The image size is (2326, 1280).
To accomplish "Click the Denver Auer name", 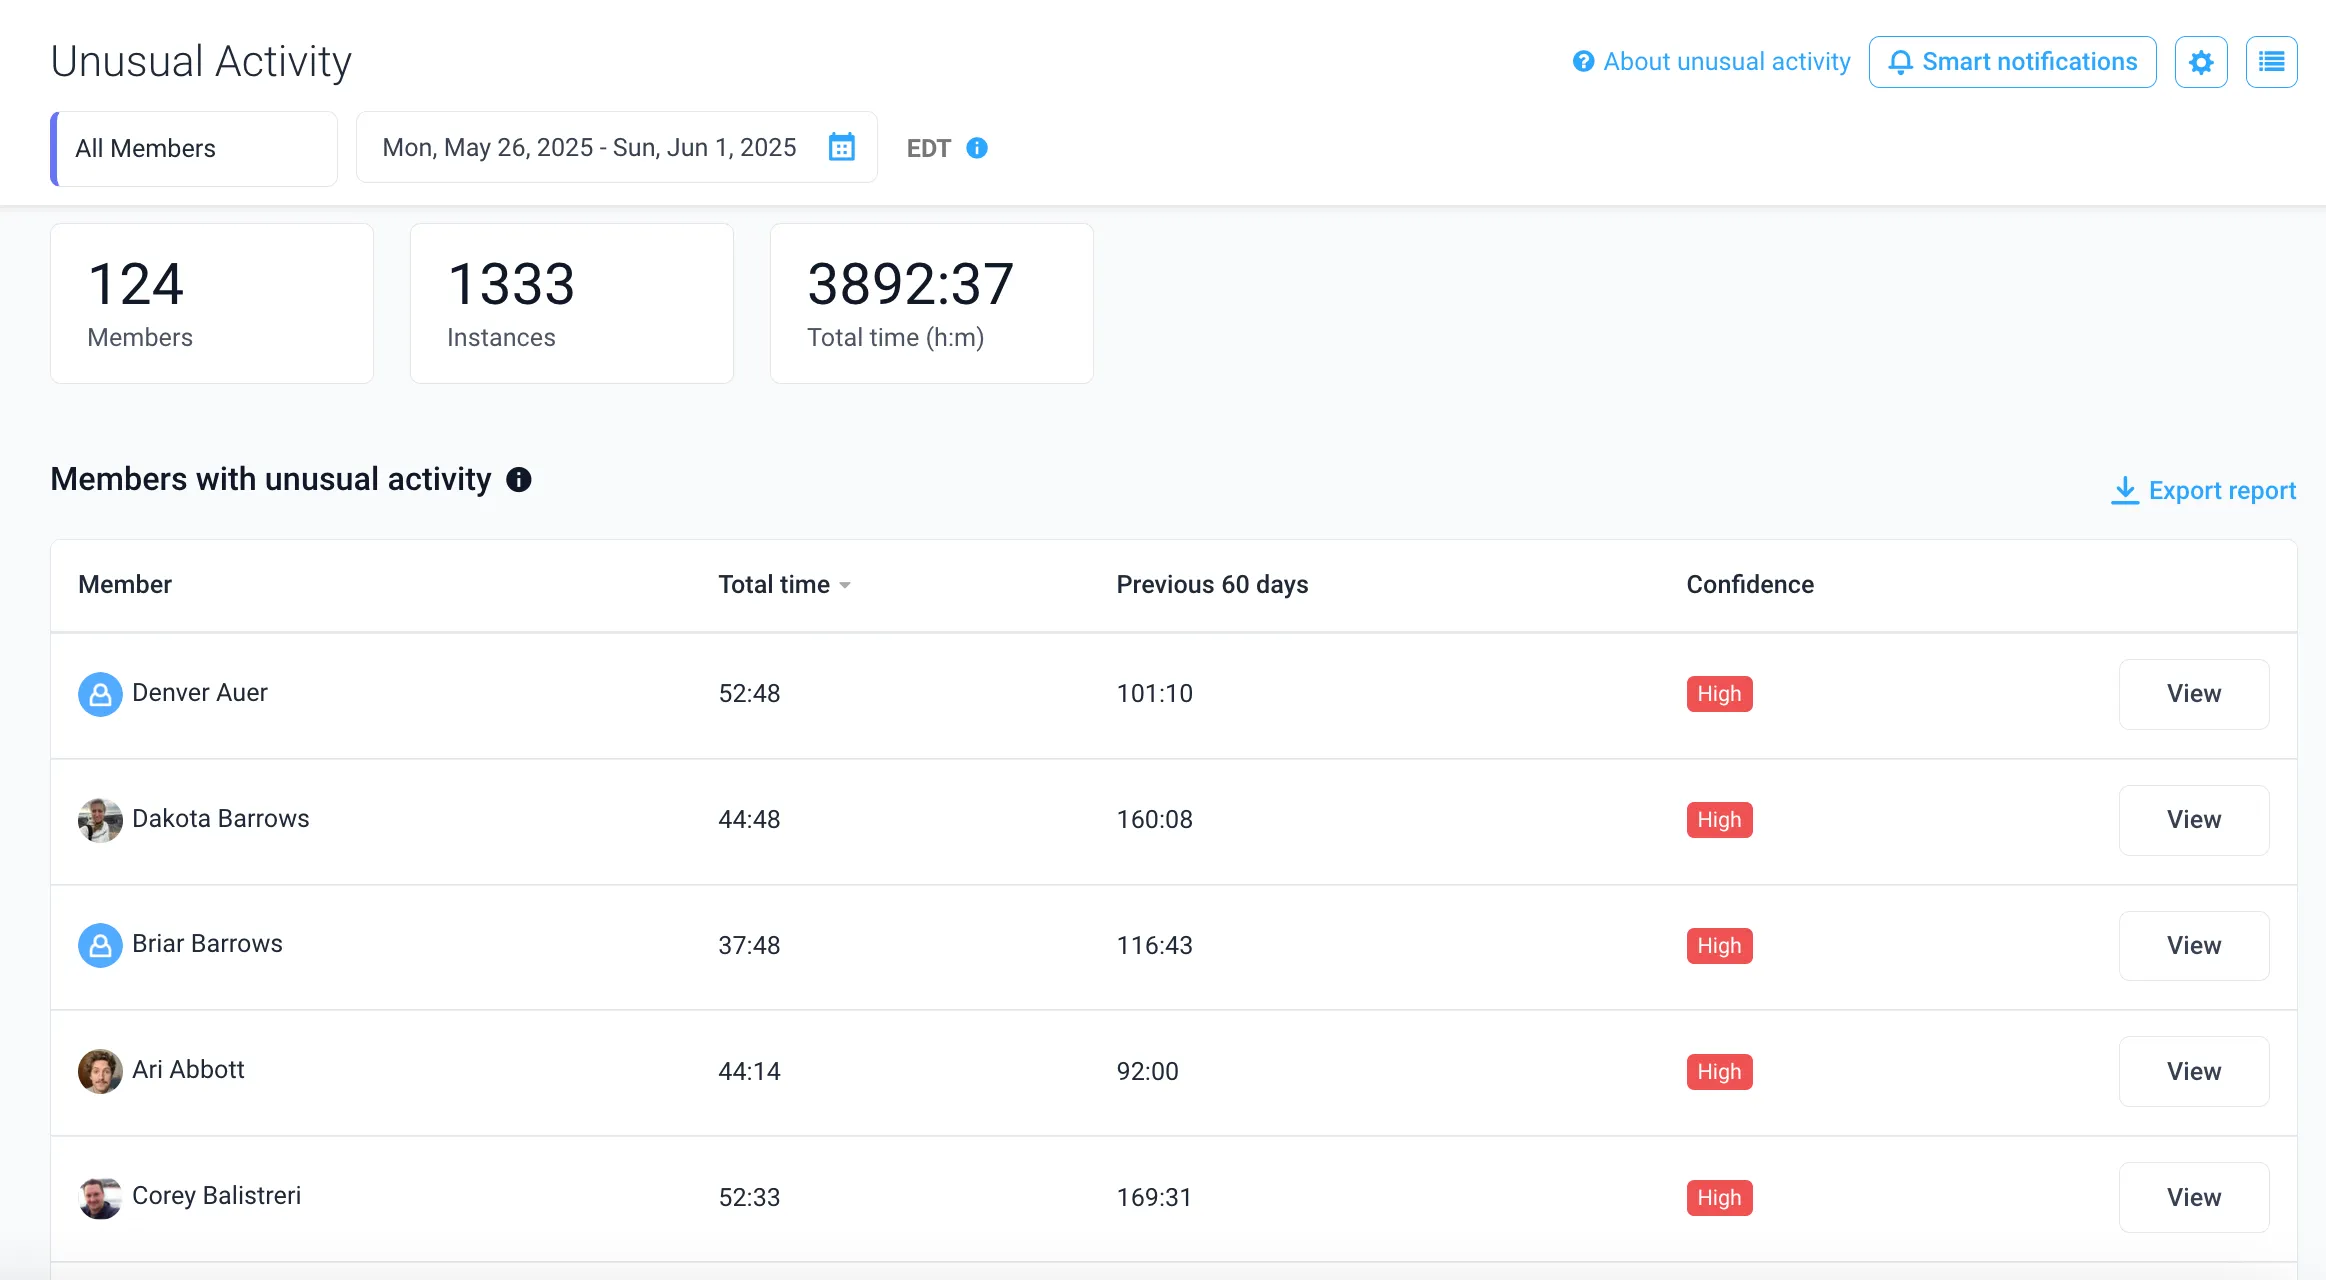I will (x=200, y=693).
